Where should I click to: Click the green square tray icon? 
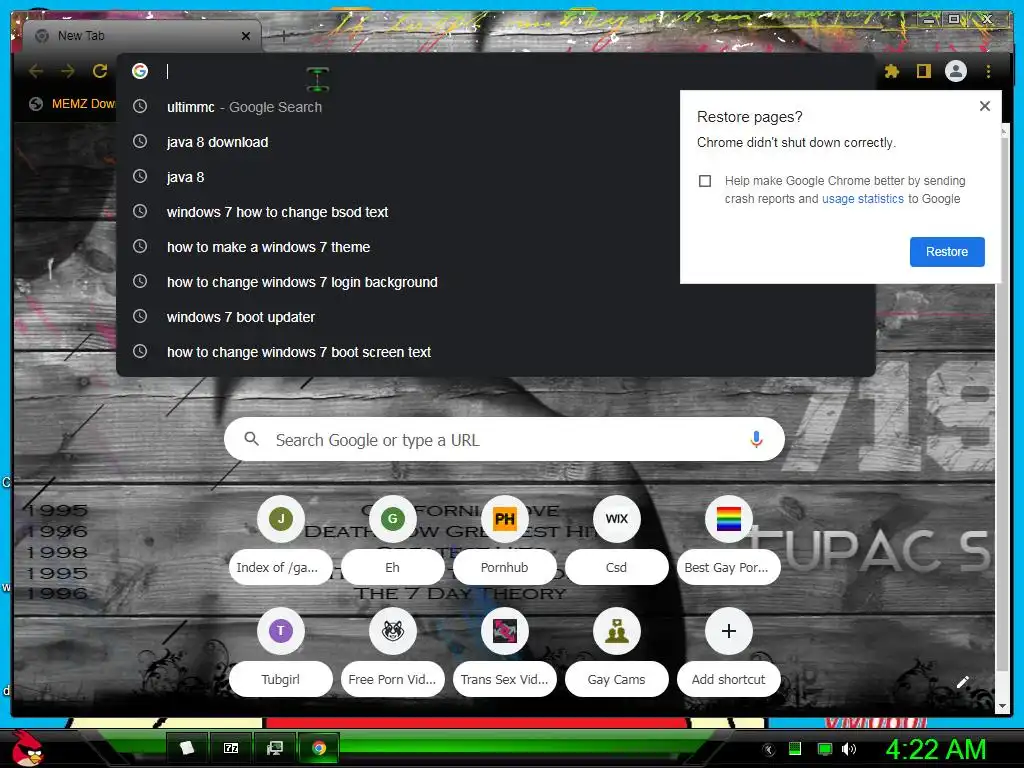click(x=795, y=749)
